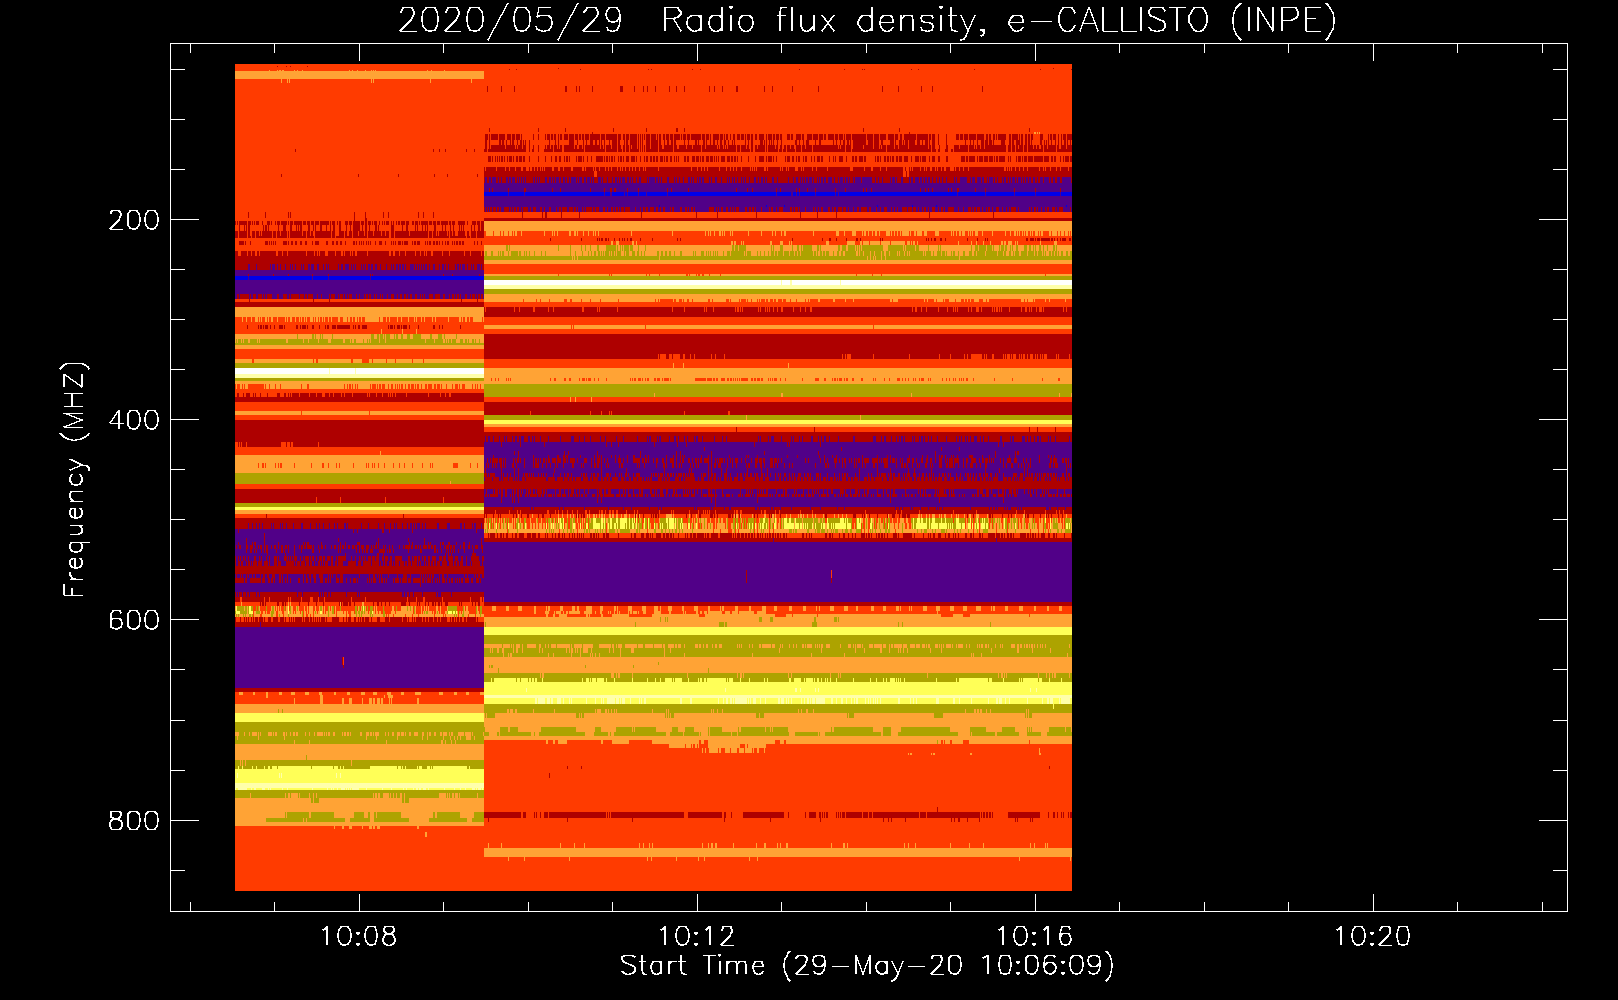Click the 400 frequency tick label
The height and width of the screenshot is (1000, 1618).
(134, 420)
